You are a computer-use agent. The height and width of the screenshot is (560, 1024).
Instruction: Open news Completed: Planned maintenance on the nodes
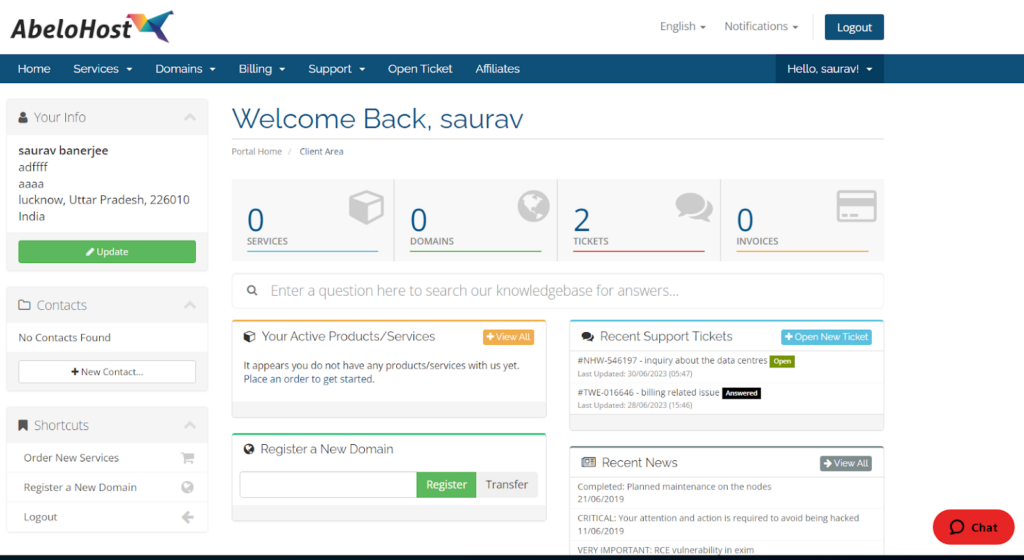click(x=674, y=487)
